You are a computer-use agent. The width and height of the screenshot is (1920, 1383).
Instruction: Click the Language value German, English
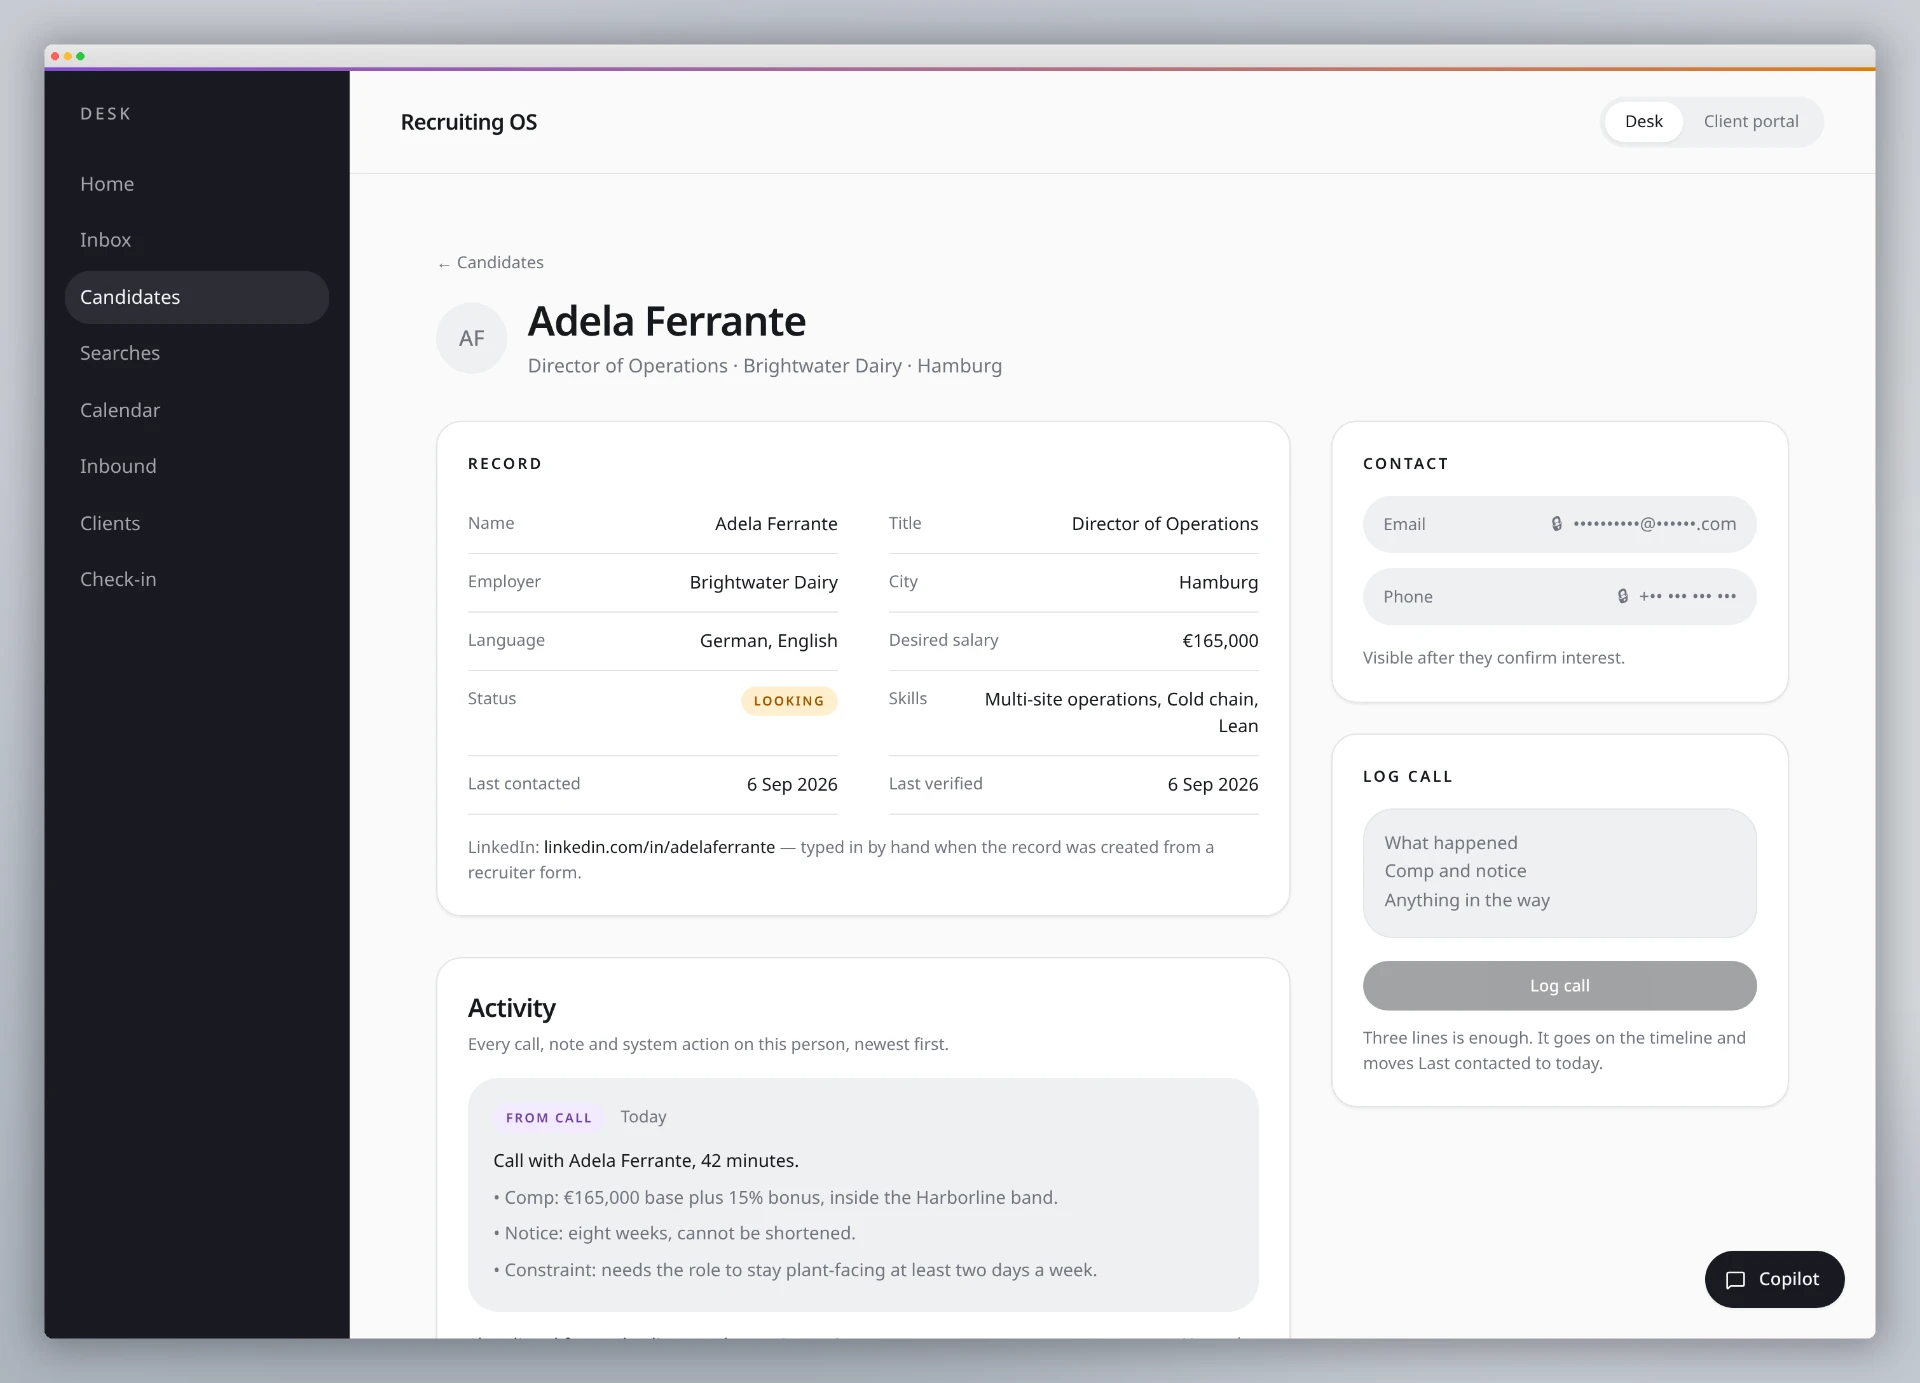point(768,641)
